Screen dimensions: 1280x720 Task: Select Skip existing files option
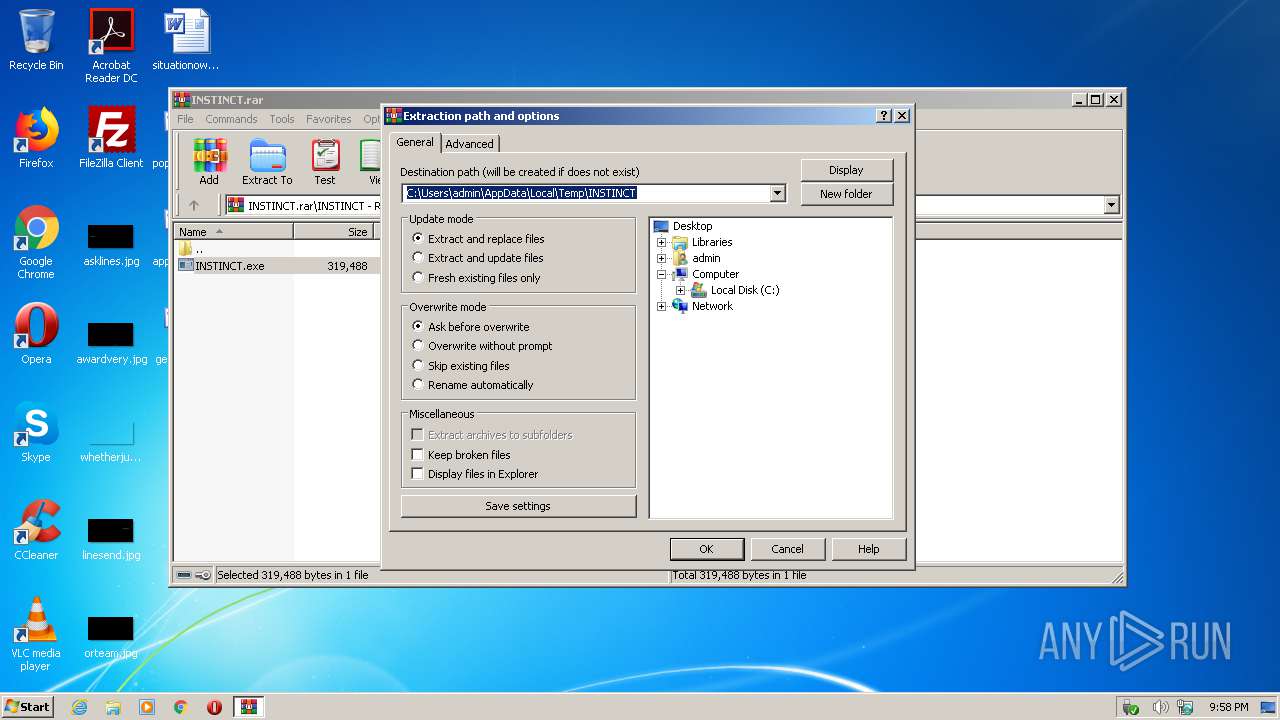pos(461,366)
